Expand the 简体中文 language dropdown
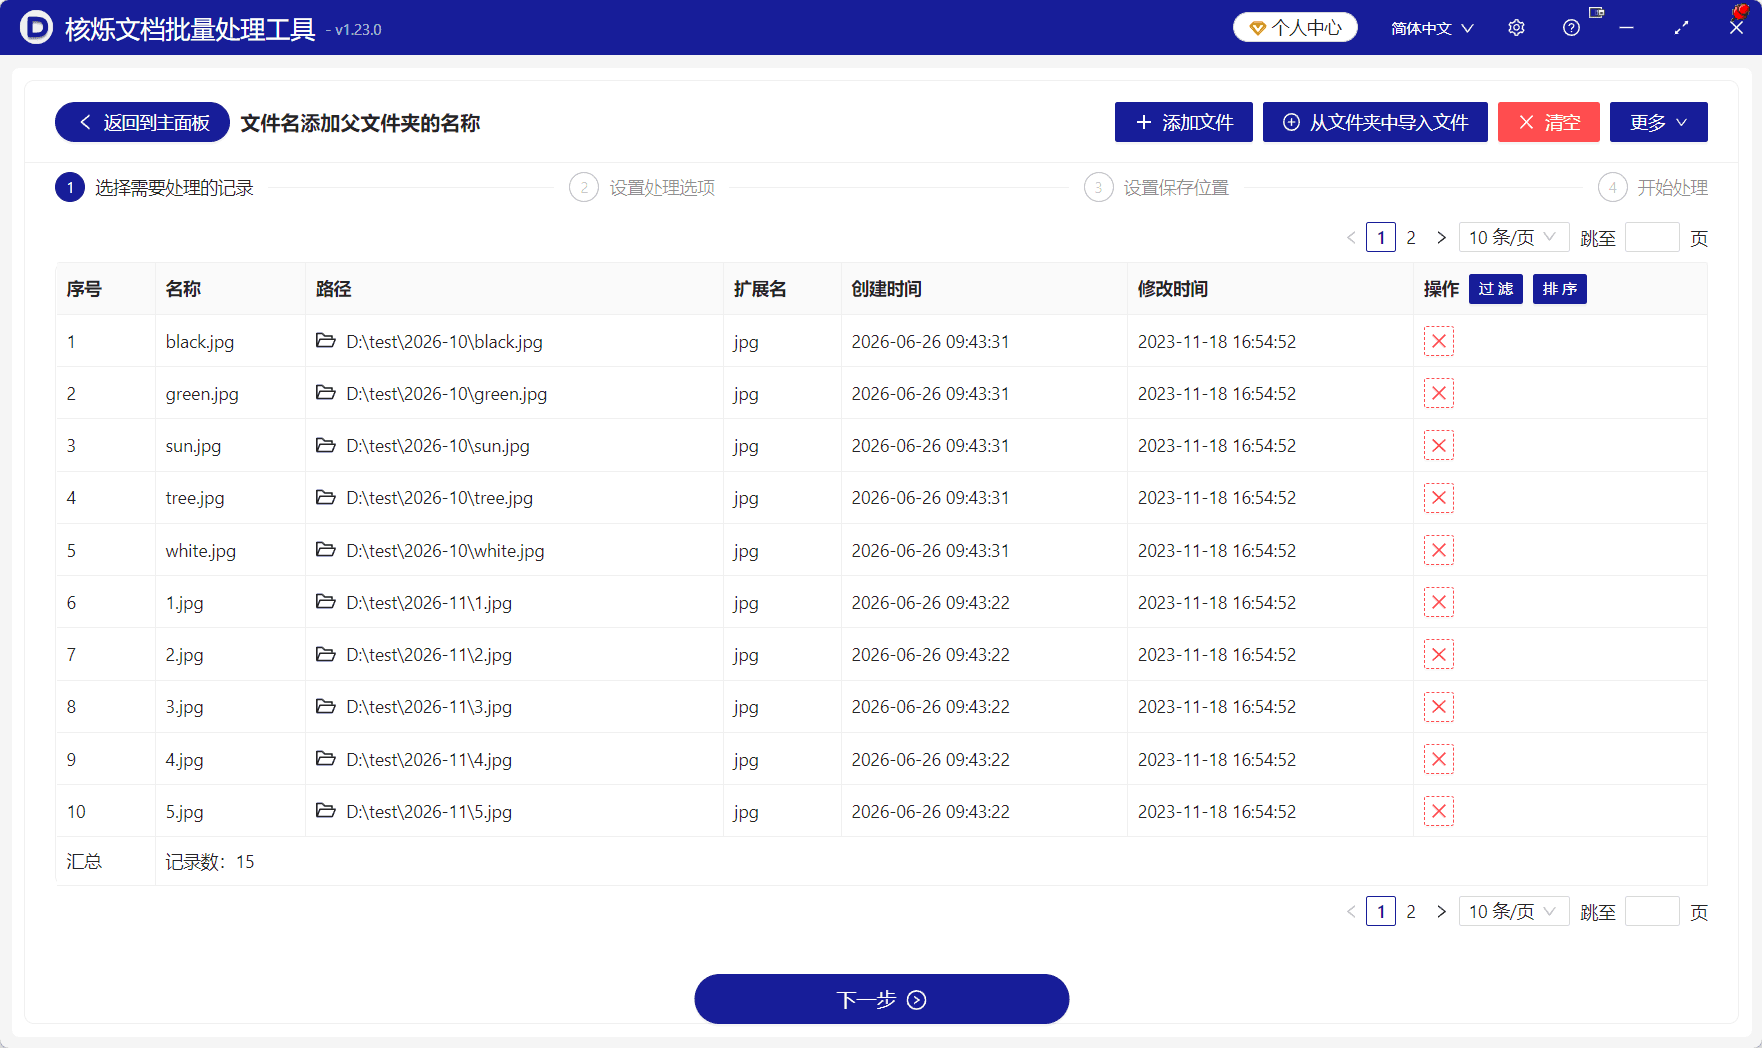 coord(1432,28)
